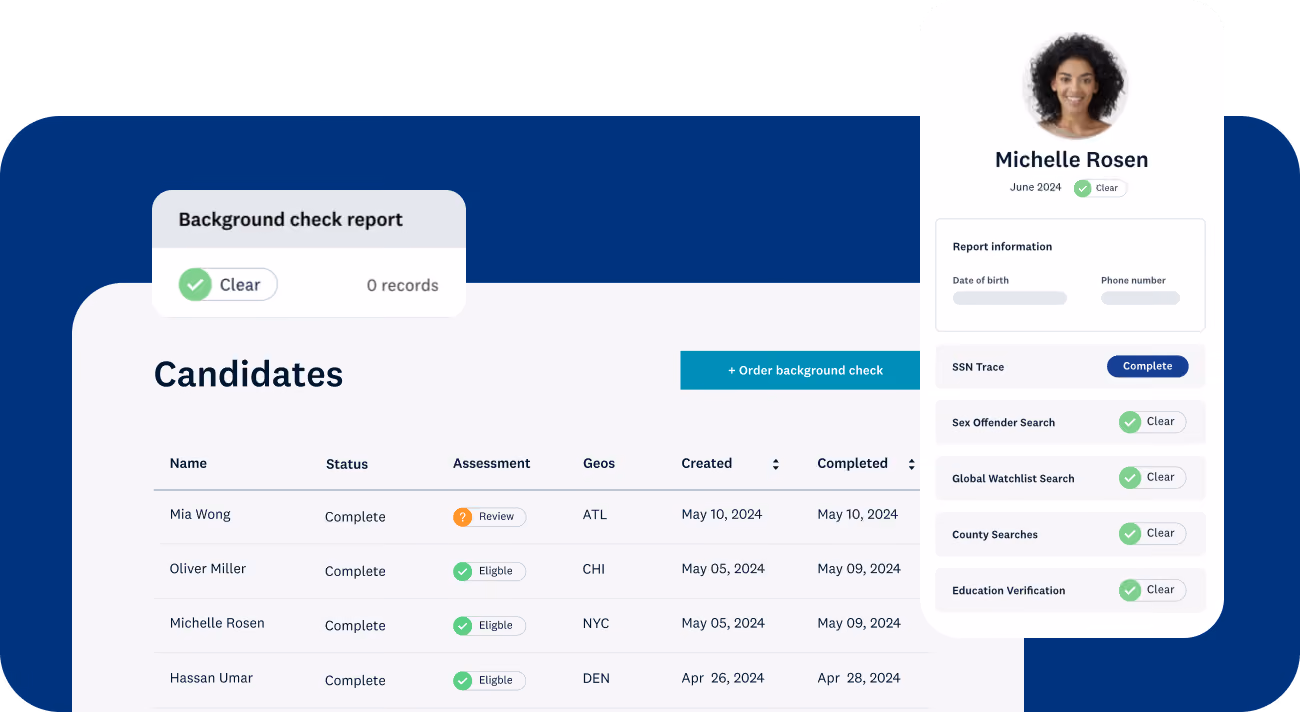Image resolution: width=1300 pixels, height=712 pixels.
Task: Click the green check in Background check report card
Action: [x=196, y=285]
